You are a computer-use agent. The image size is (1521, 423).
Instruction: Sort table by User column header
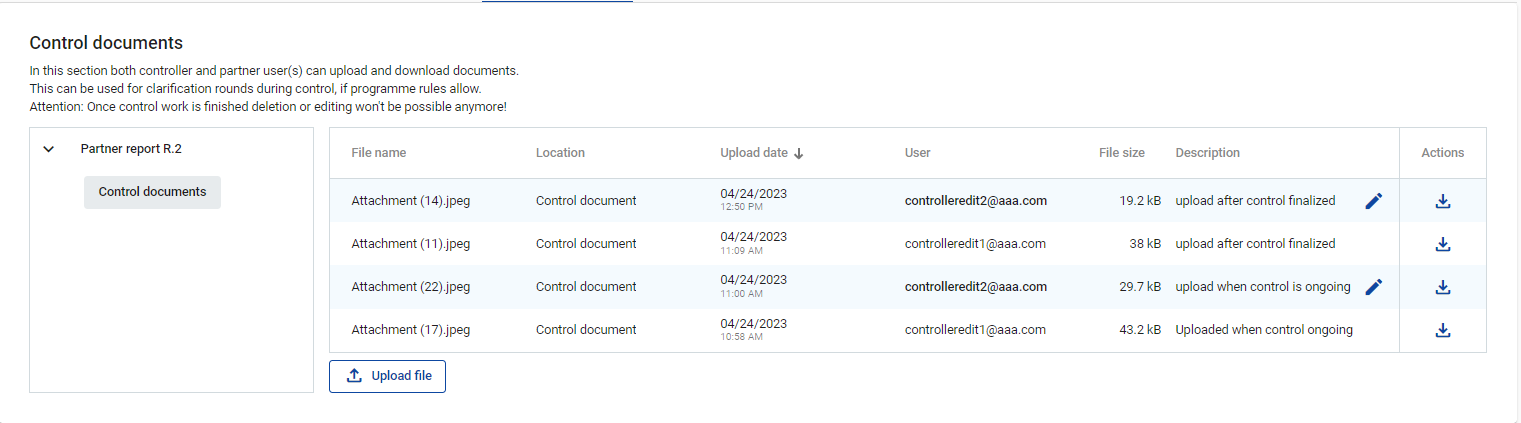click(x=917, y=153)
